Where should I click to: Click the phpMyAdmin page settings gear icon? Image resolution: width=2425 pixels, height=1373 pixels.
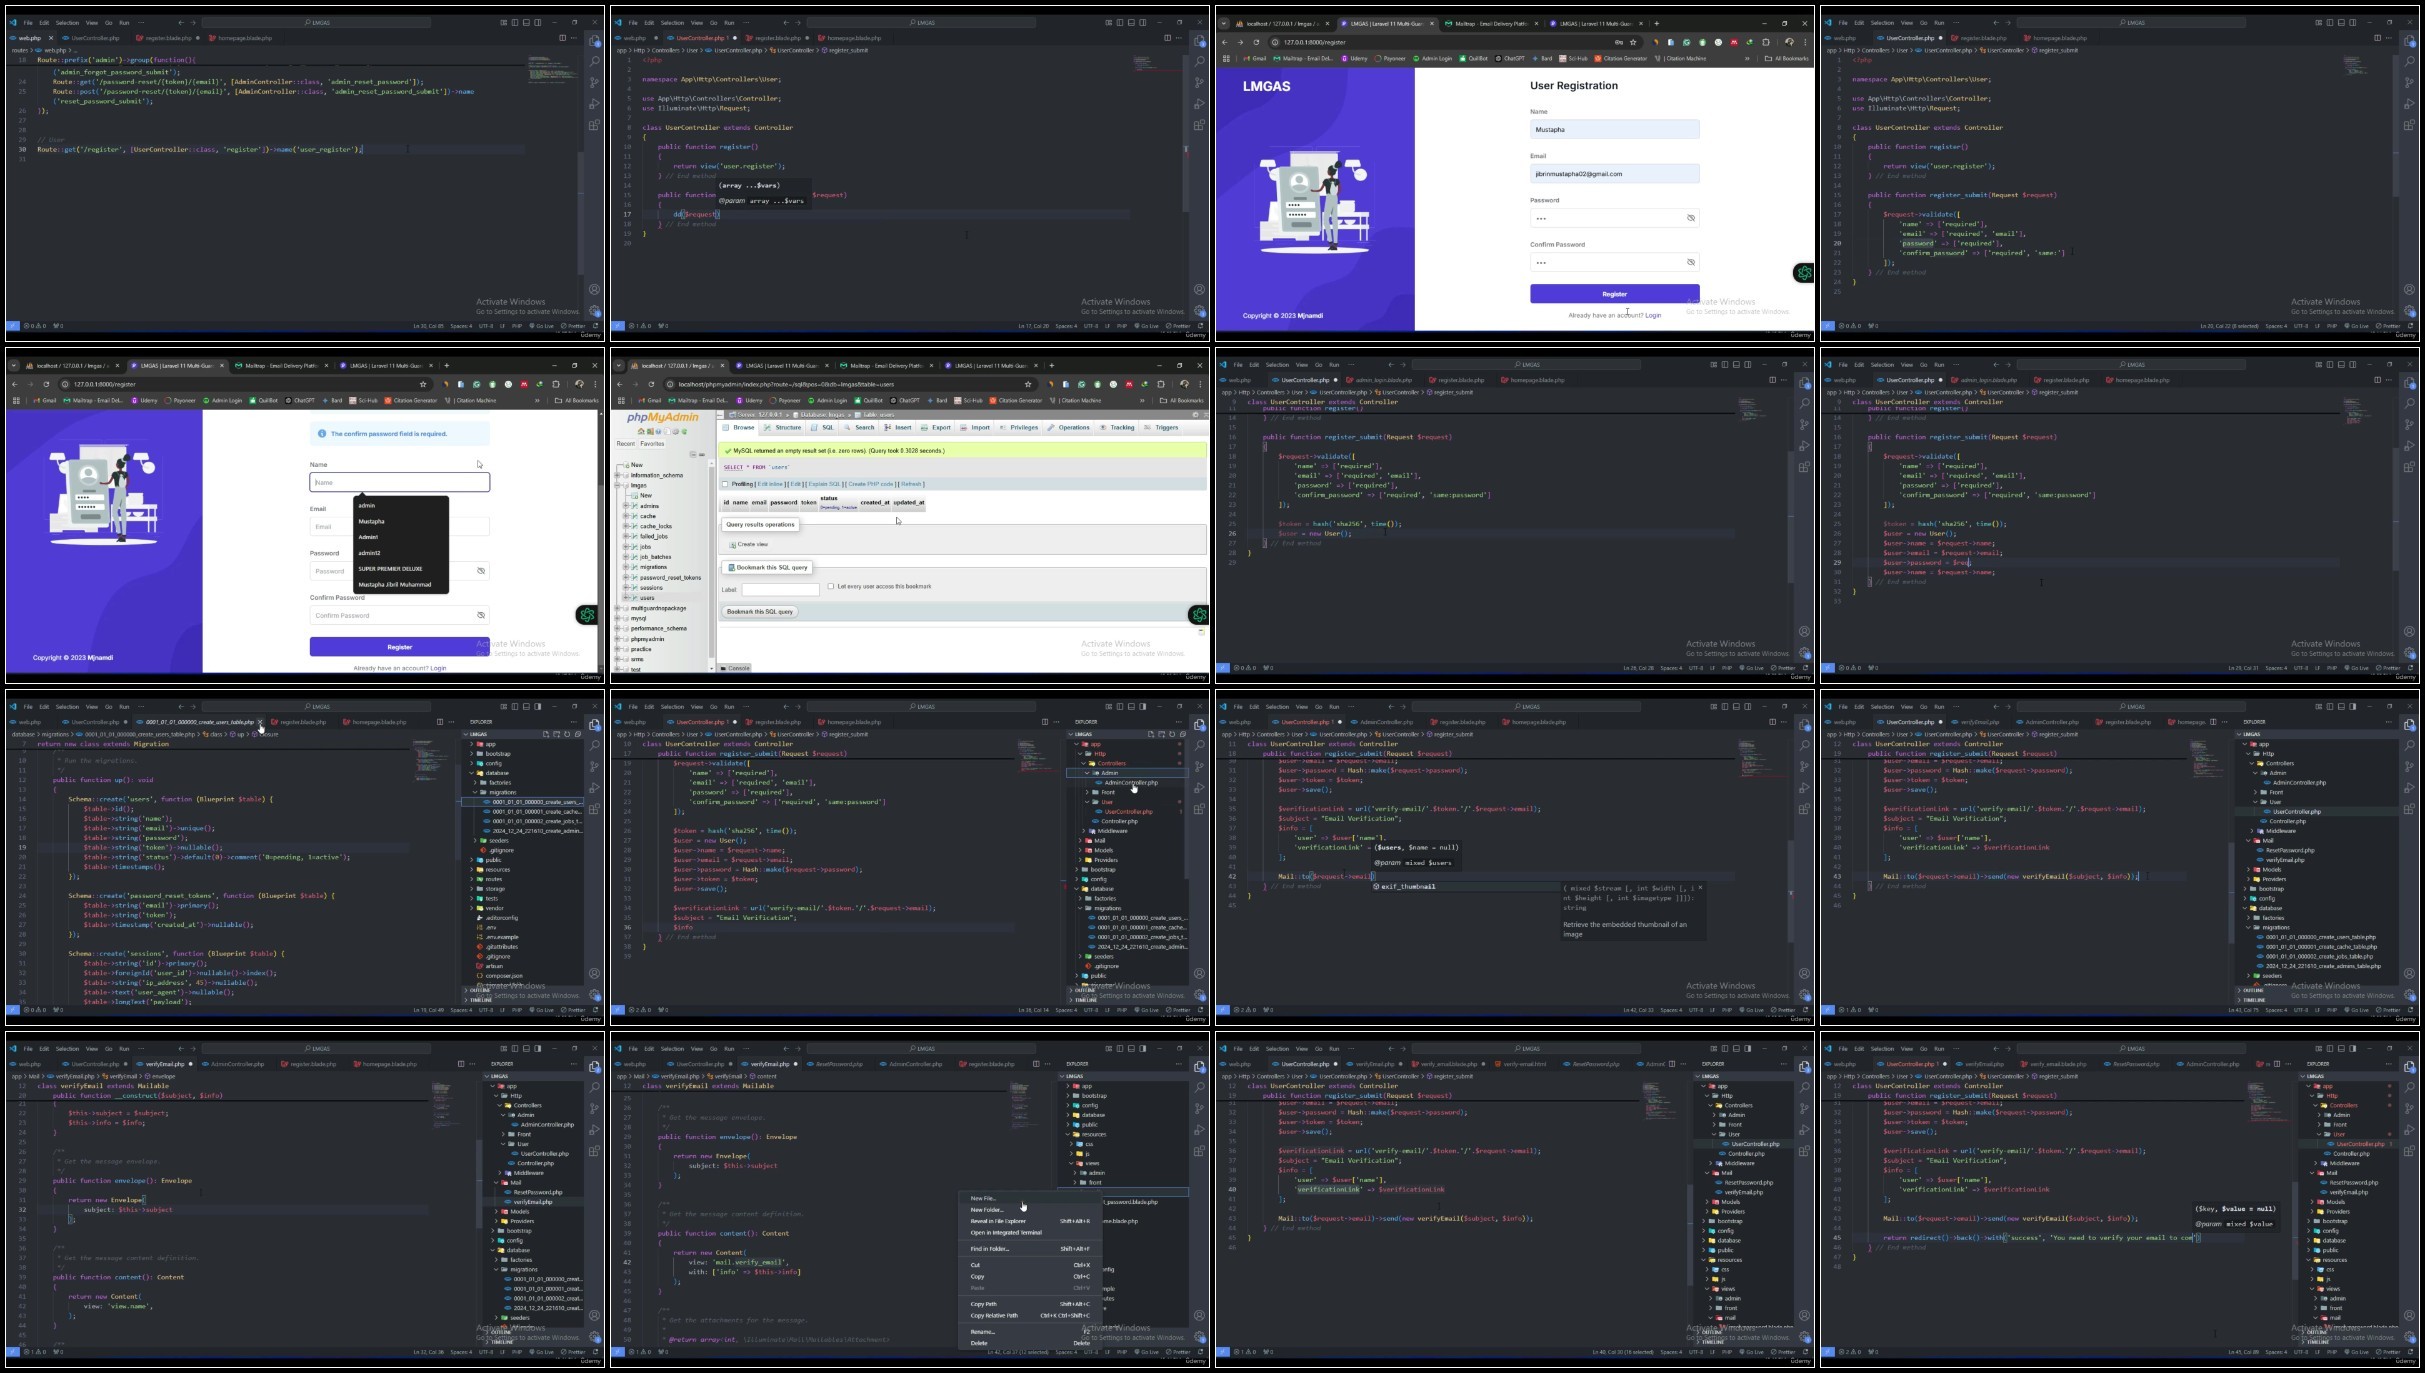1194,414
